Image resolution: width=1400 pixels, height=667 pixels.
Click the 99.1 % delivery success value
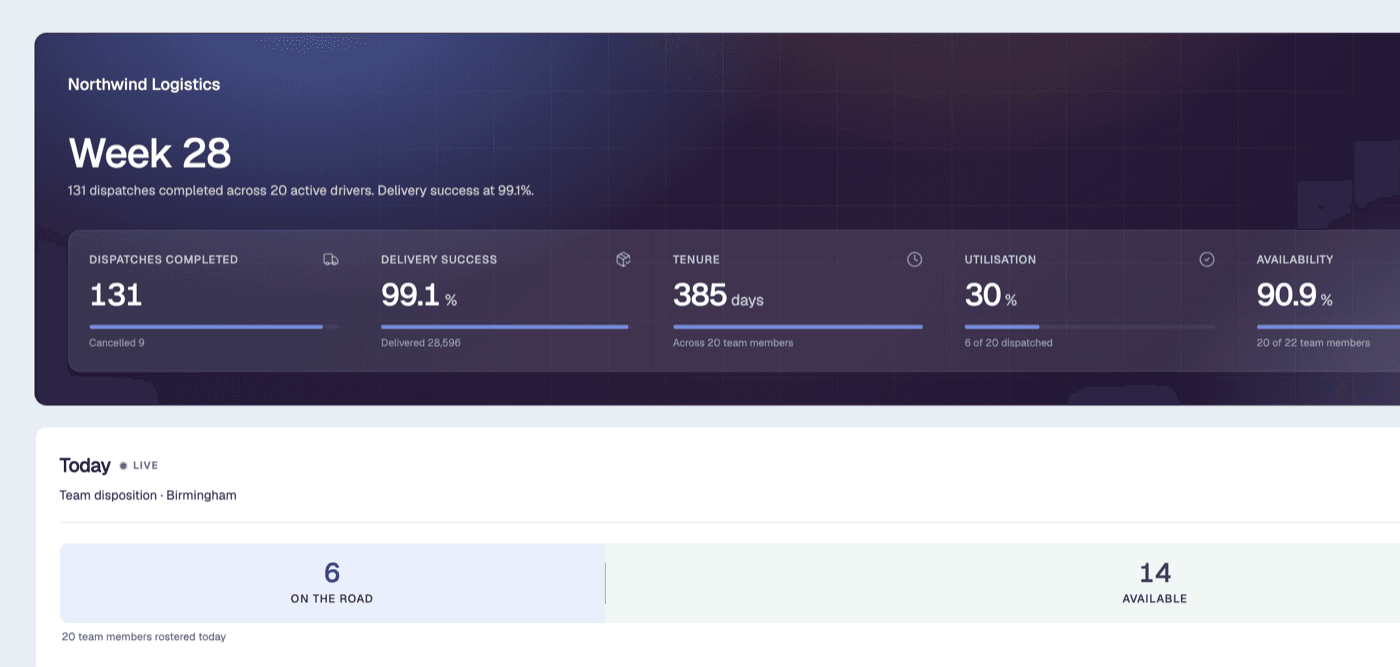[419, 295]
